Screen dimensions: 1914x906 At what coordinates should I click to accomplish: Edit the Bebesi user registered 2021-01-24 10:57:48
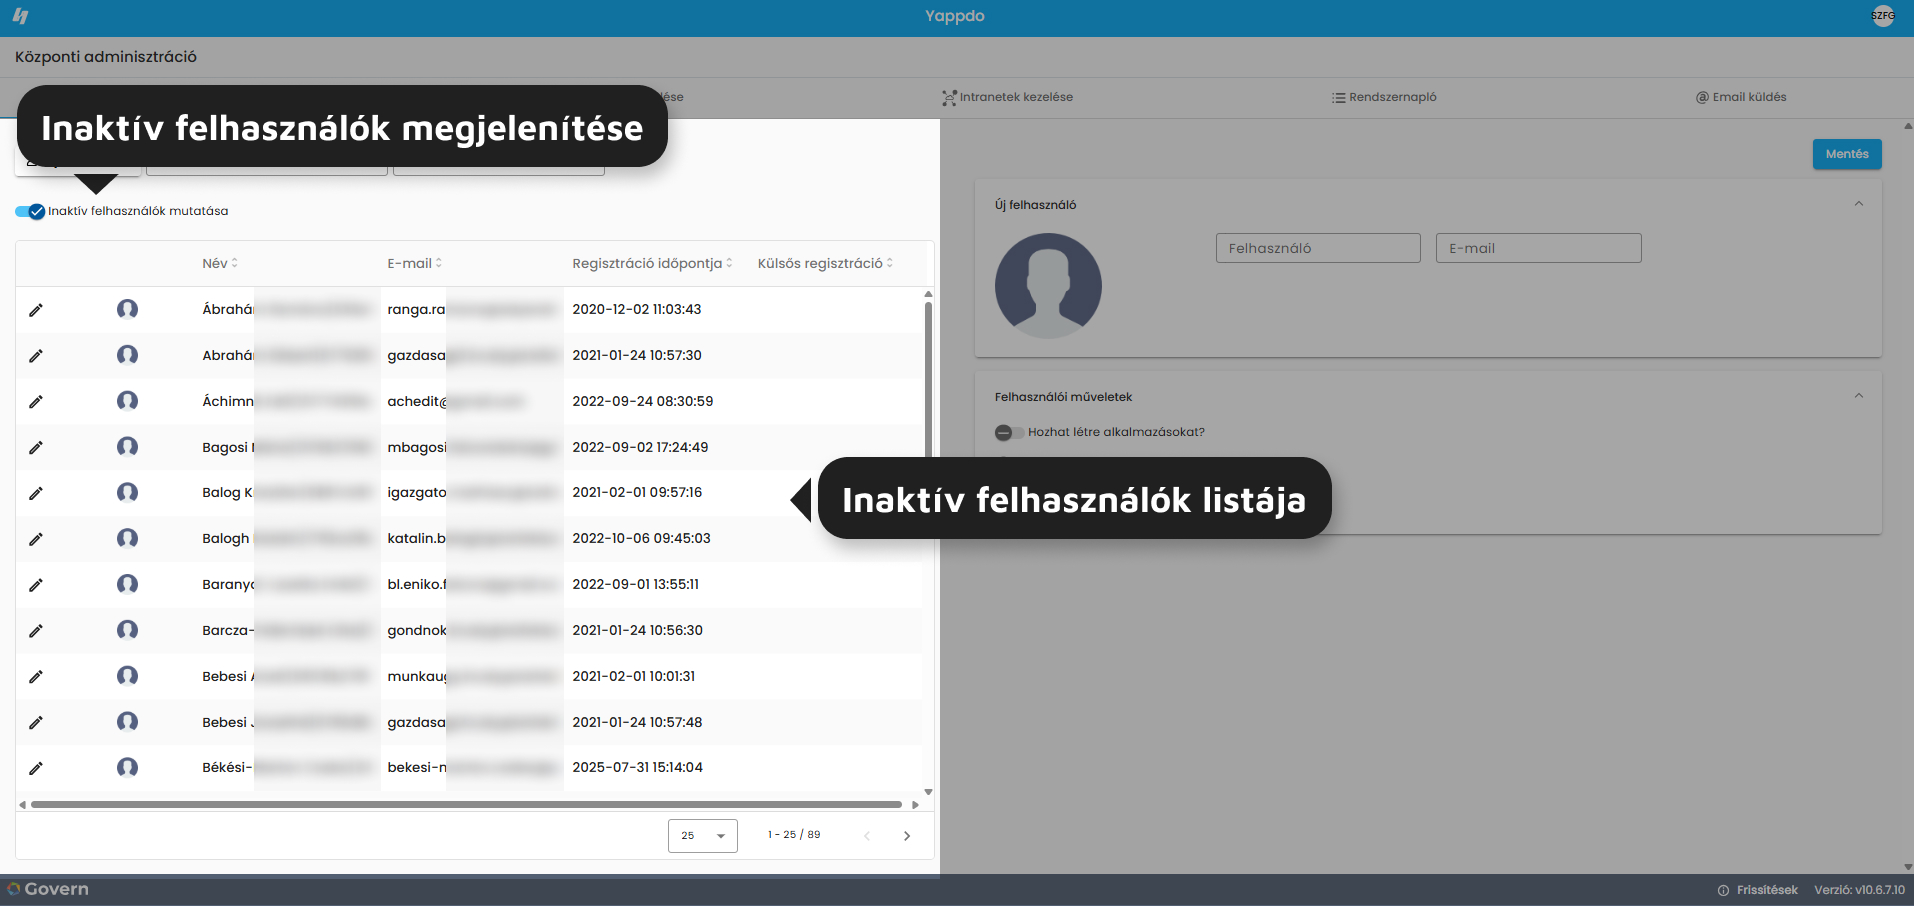click(x=36, y=723)
